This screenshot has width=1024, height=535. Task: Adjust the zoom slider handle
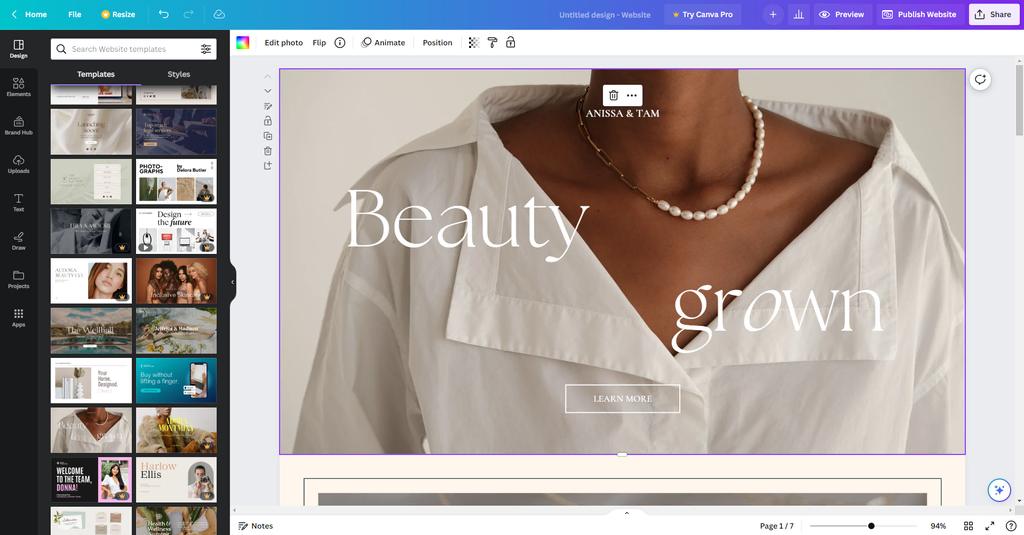click(871, 526)
